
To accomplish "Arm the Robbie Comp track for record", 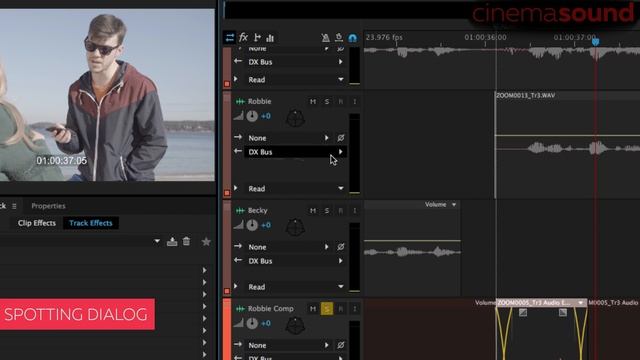I will pos(341,309).
